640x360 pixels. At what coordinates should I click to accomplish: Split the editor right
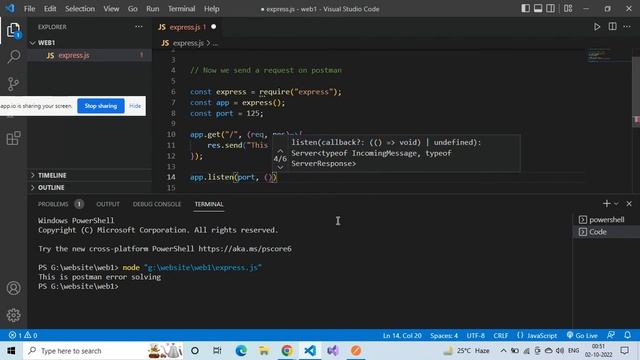pos(612,27)
